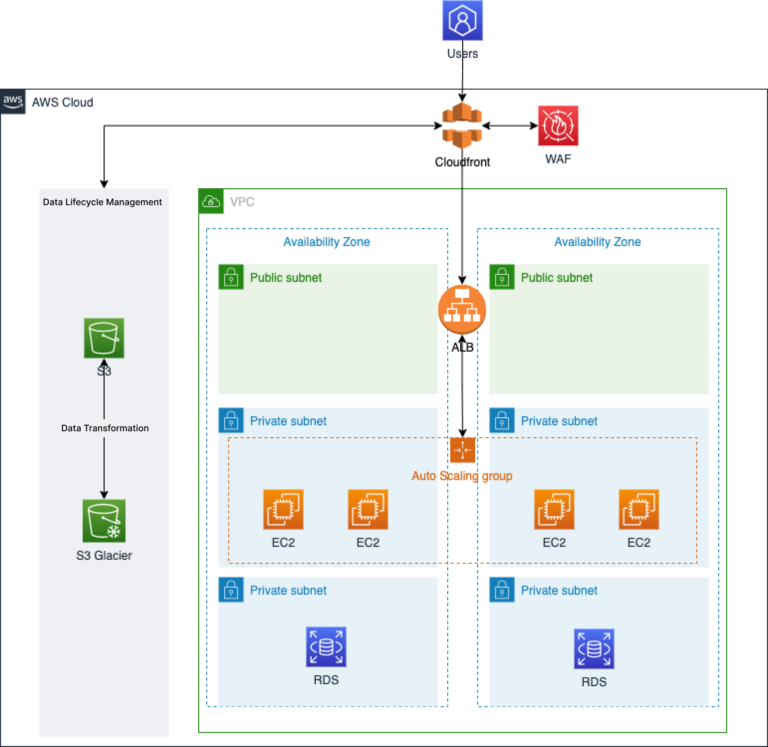Click left zone's RDS Private subnet lock icon
This screenshot has width=768, height=747.
pyautogui.click(x=231, y=590)
